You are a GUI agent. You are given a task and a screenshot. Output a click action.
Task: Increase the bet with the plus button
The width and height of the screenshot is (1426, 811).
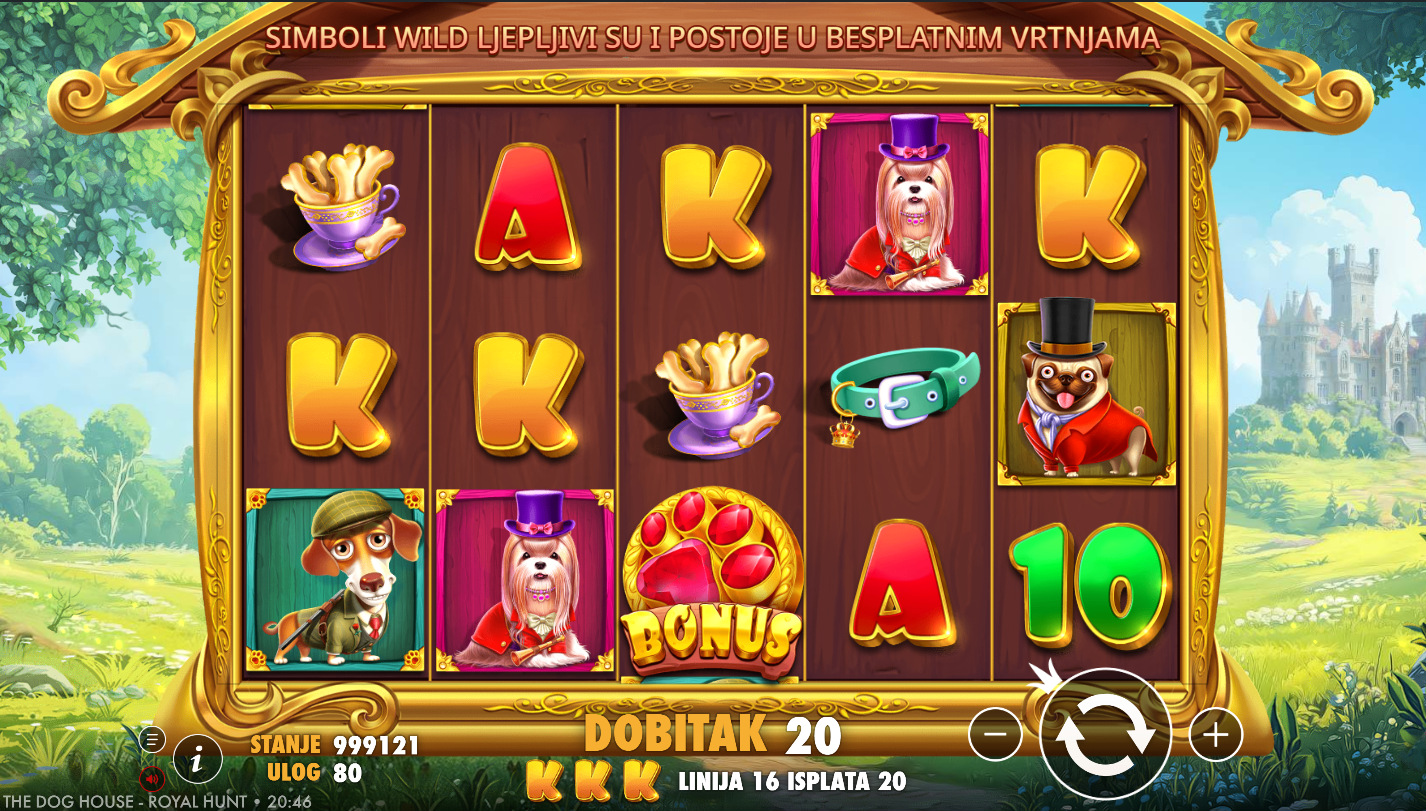[x=1215, y=735]
